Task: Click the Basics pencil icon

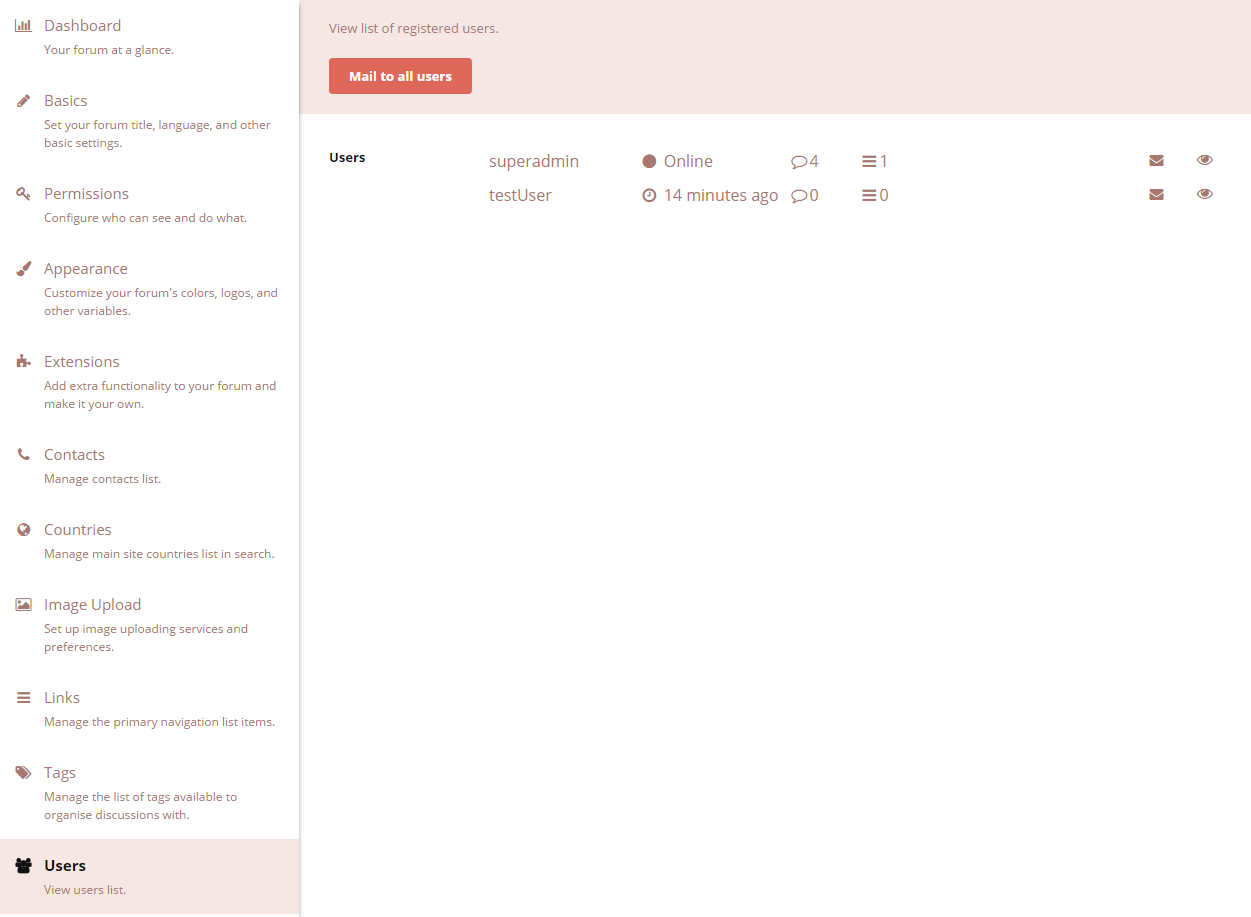Action: (23, 101)
